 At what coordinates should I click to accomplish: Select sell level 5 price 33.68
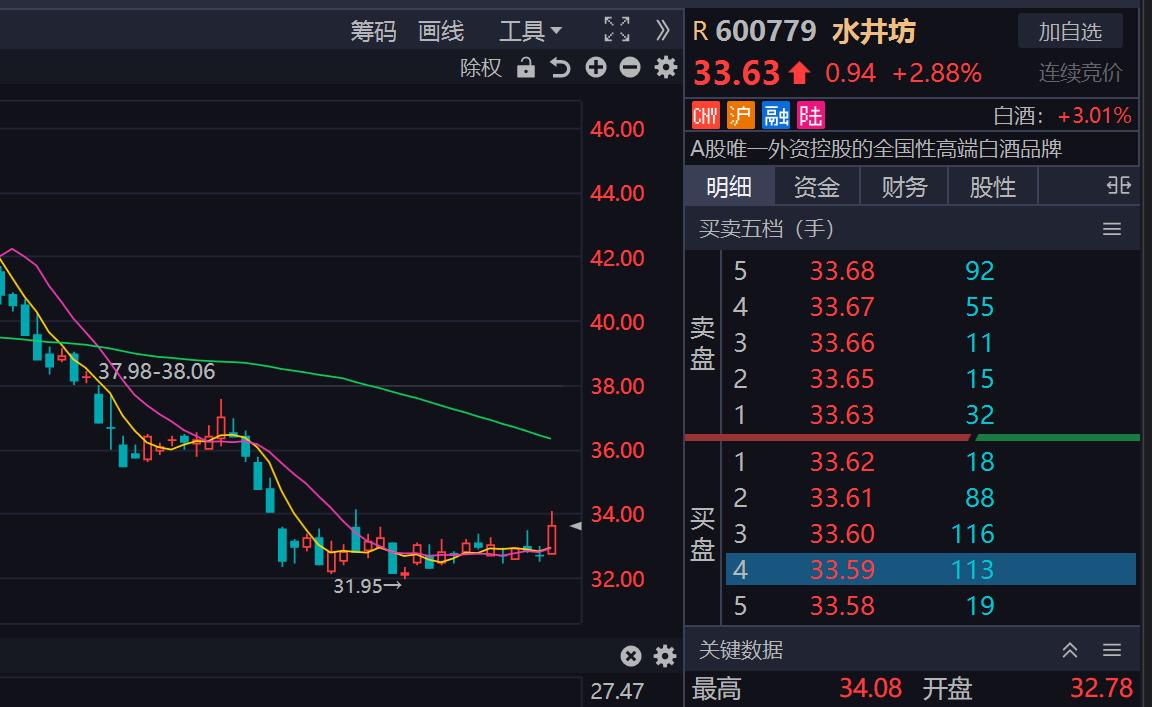(x=842, y=271)
